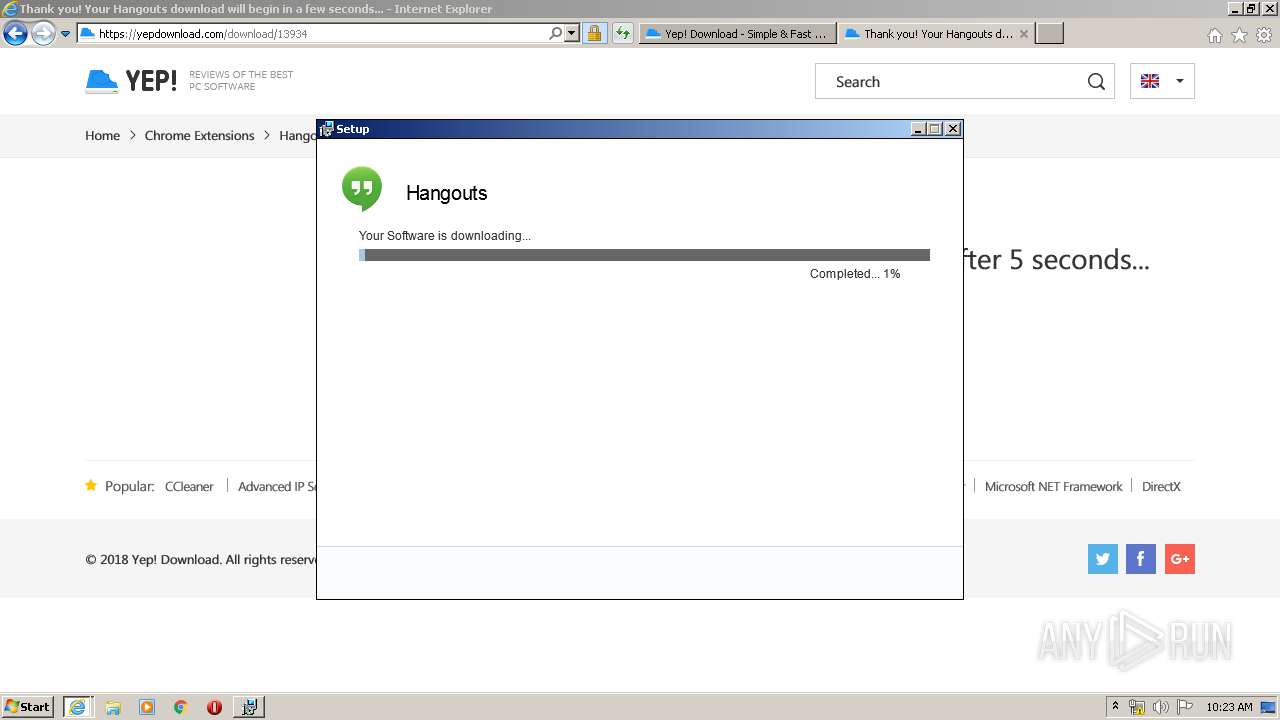
Task: Click the refresh page icon
Action: click(x=623, y=33)
